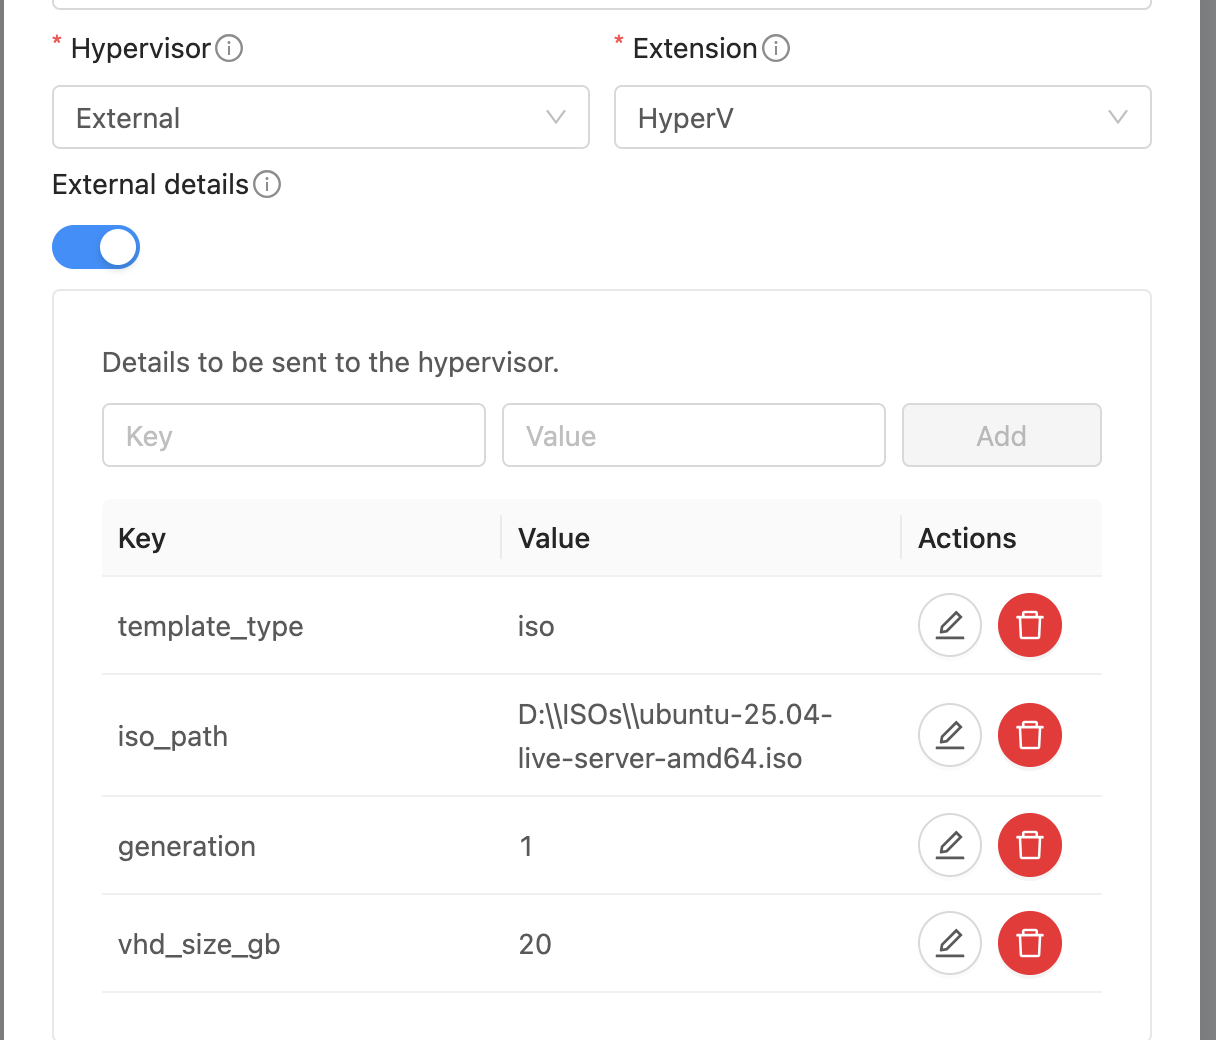Show info tooltip for External details

(x=267, y=184)
